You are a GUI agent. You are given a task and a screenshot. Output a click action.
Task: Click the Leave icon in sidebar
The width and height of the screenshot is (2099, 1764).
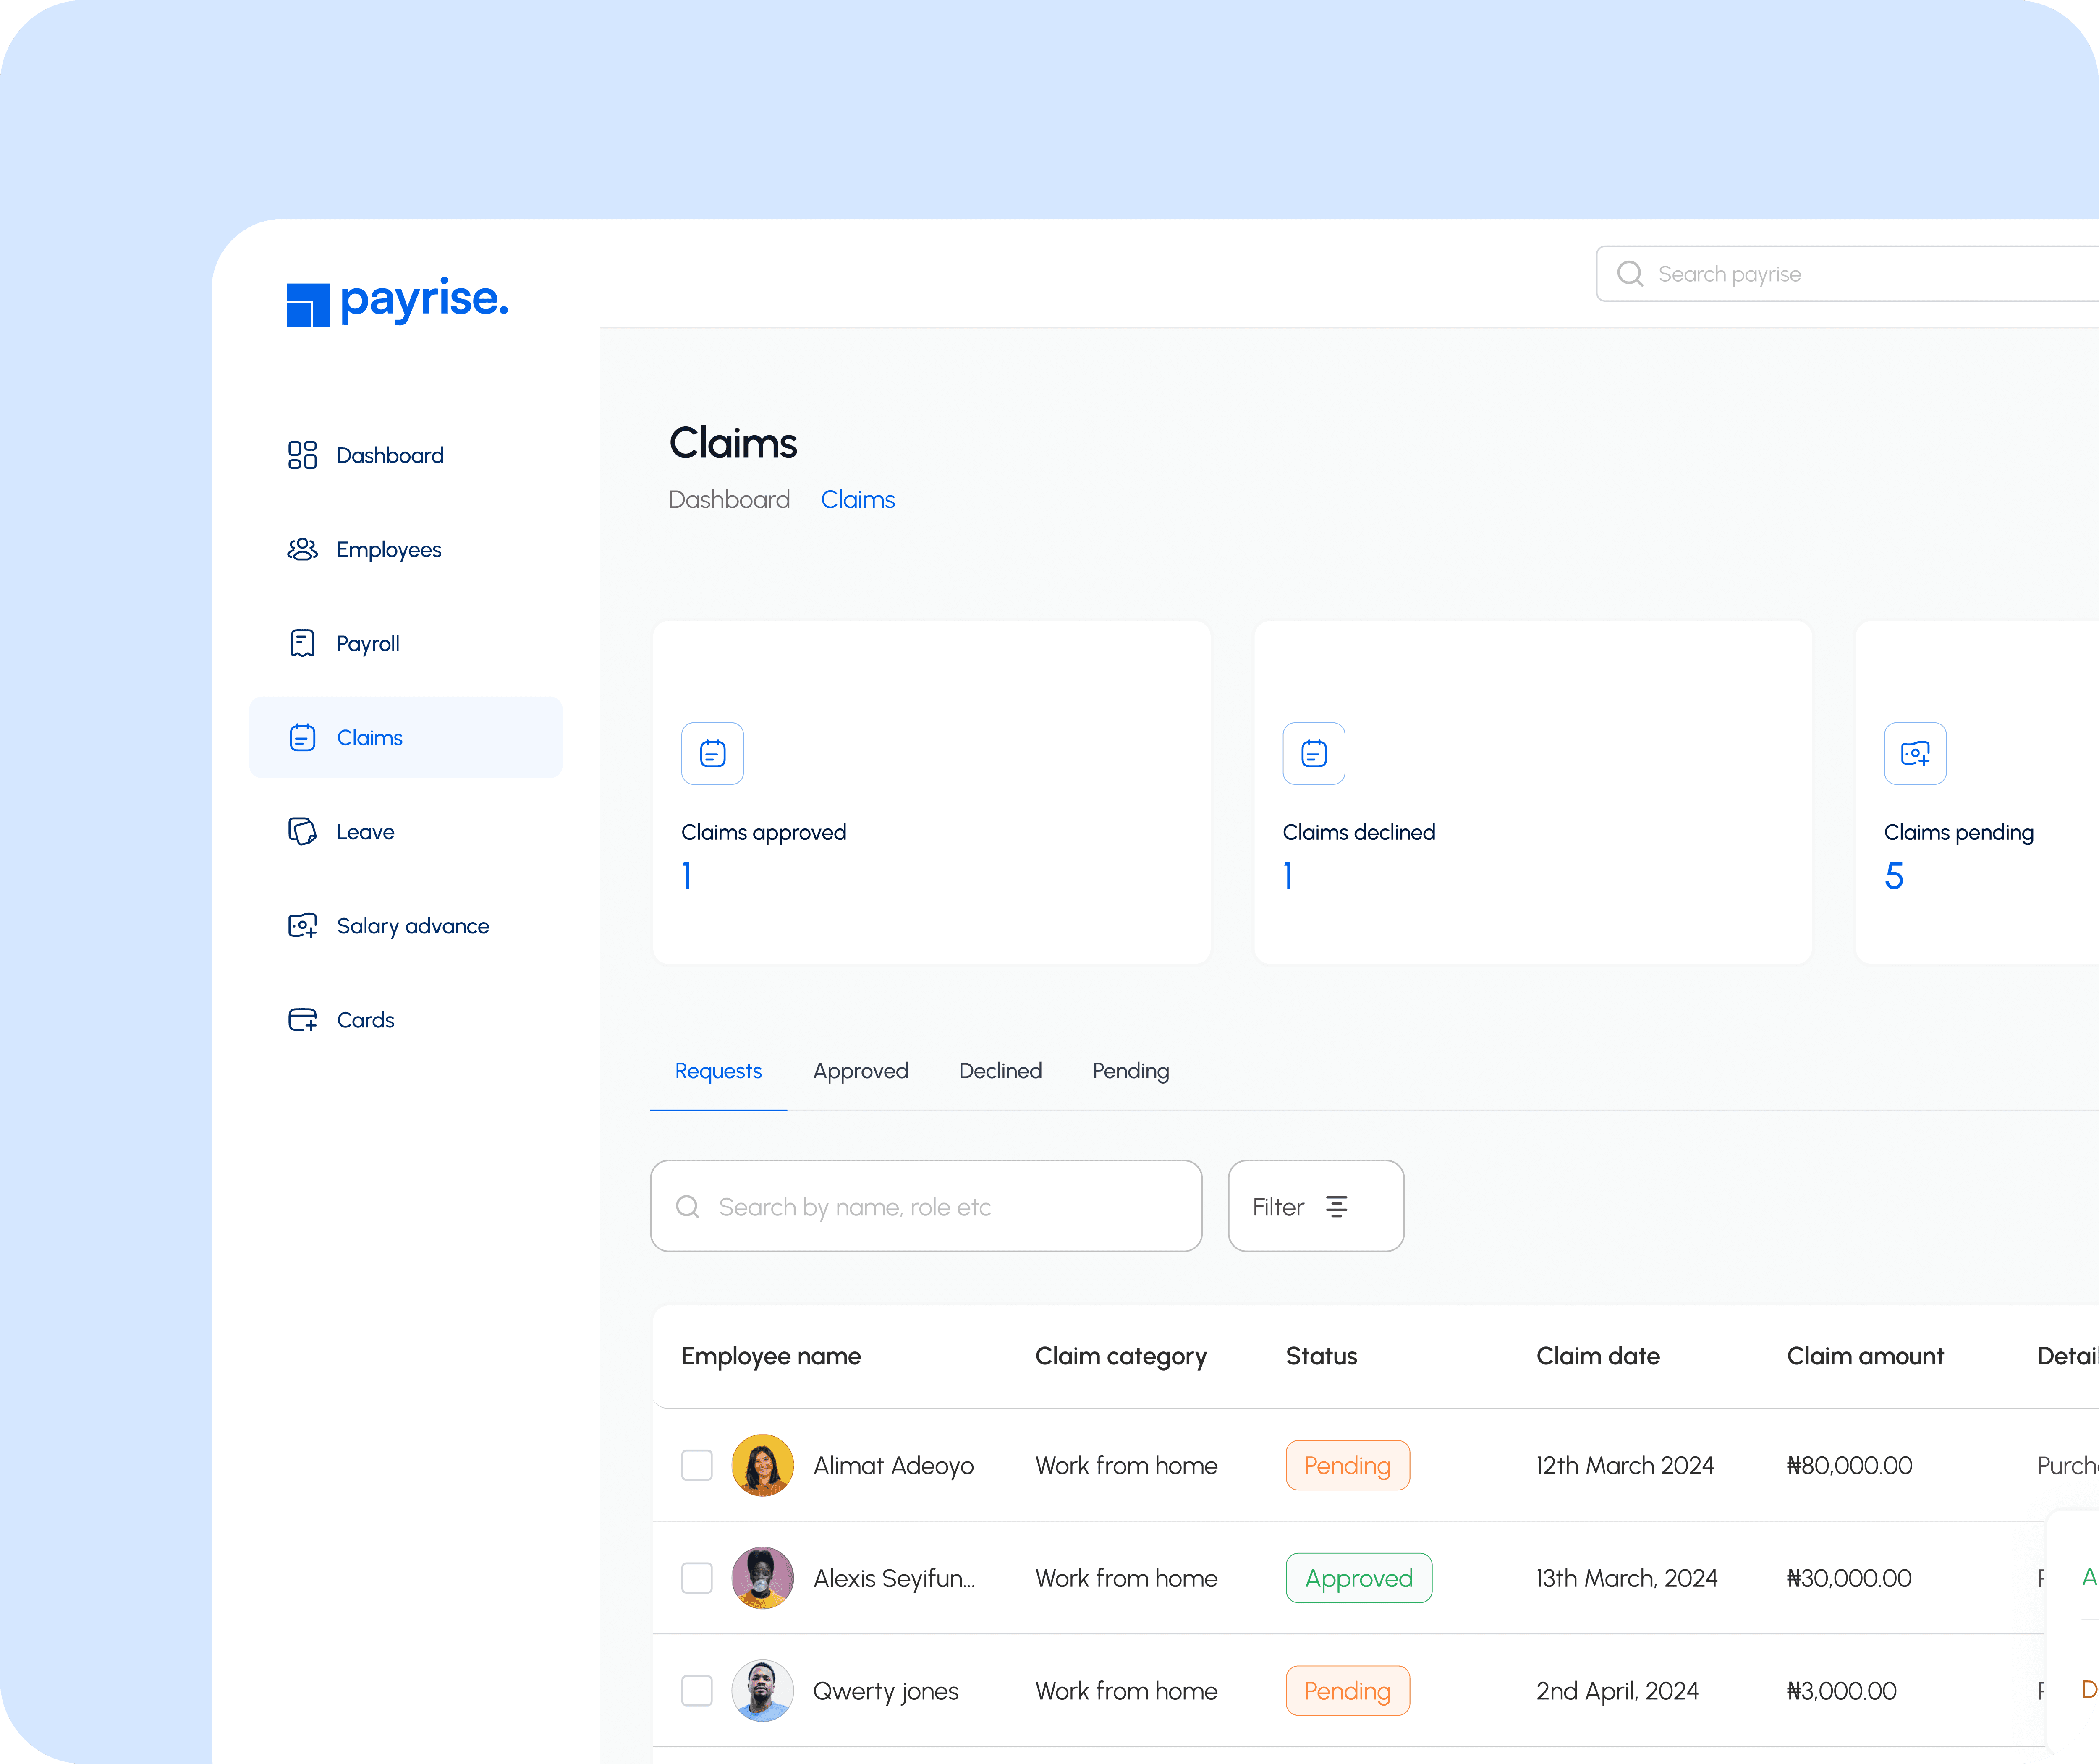(302, 831)
